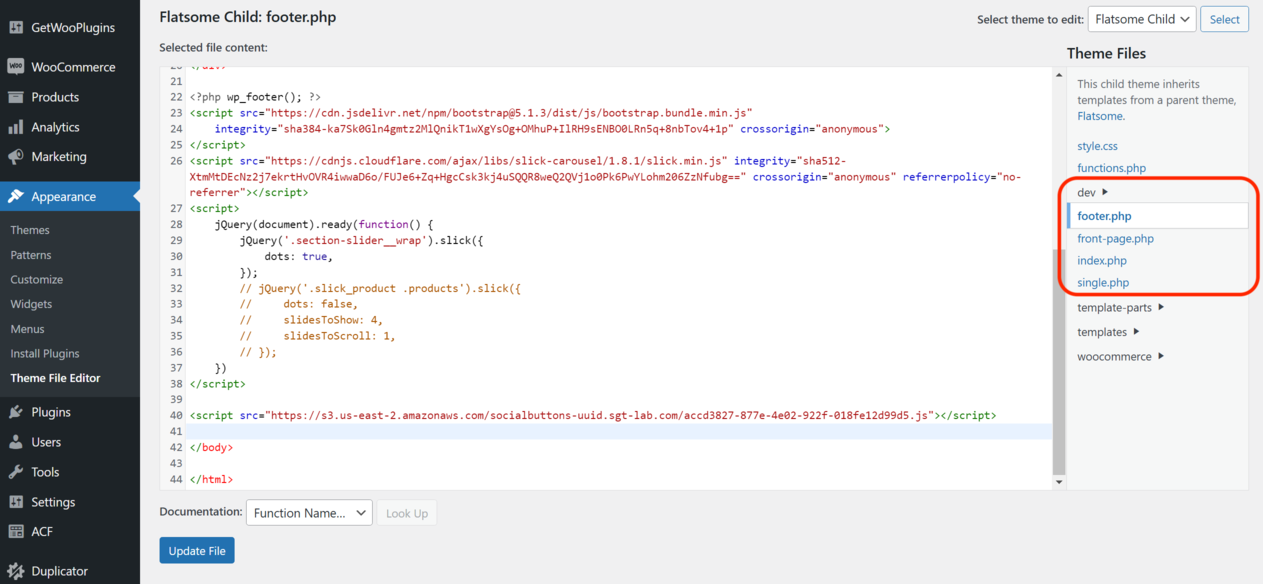This screenshot has height=584, width=1263.
Task: Click the Update File button
Action: pos(196,549)
